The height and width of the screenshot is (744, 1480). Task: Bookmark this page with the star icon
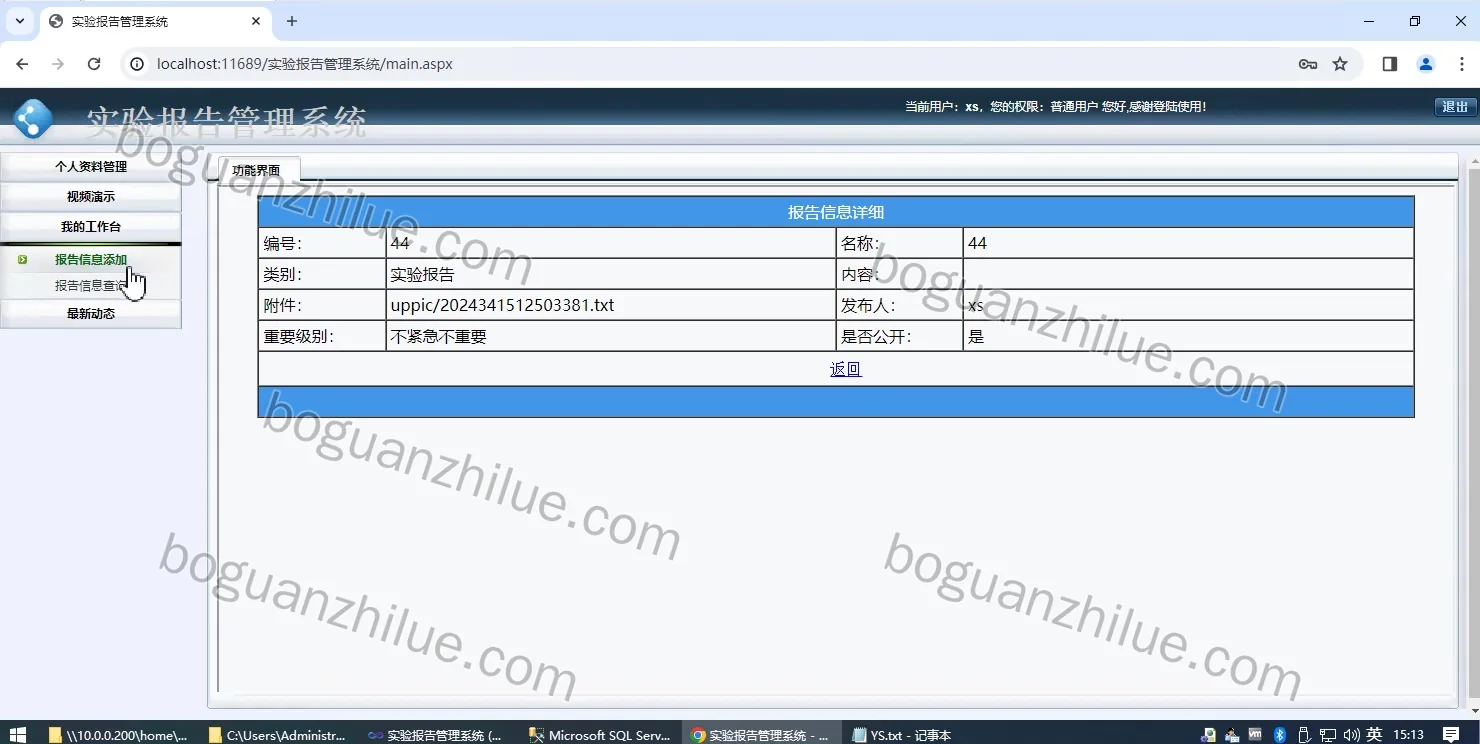click(1340, 64)
